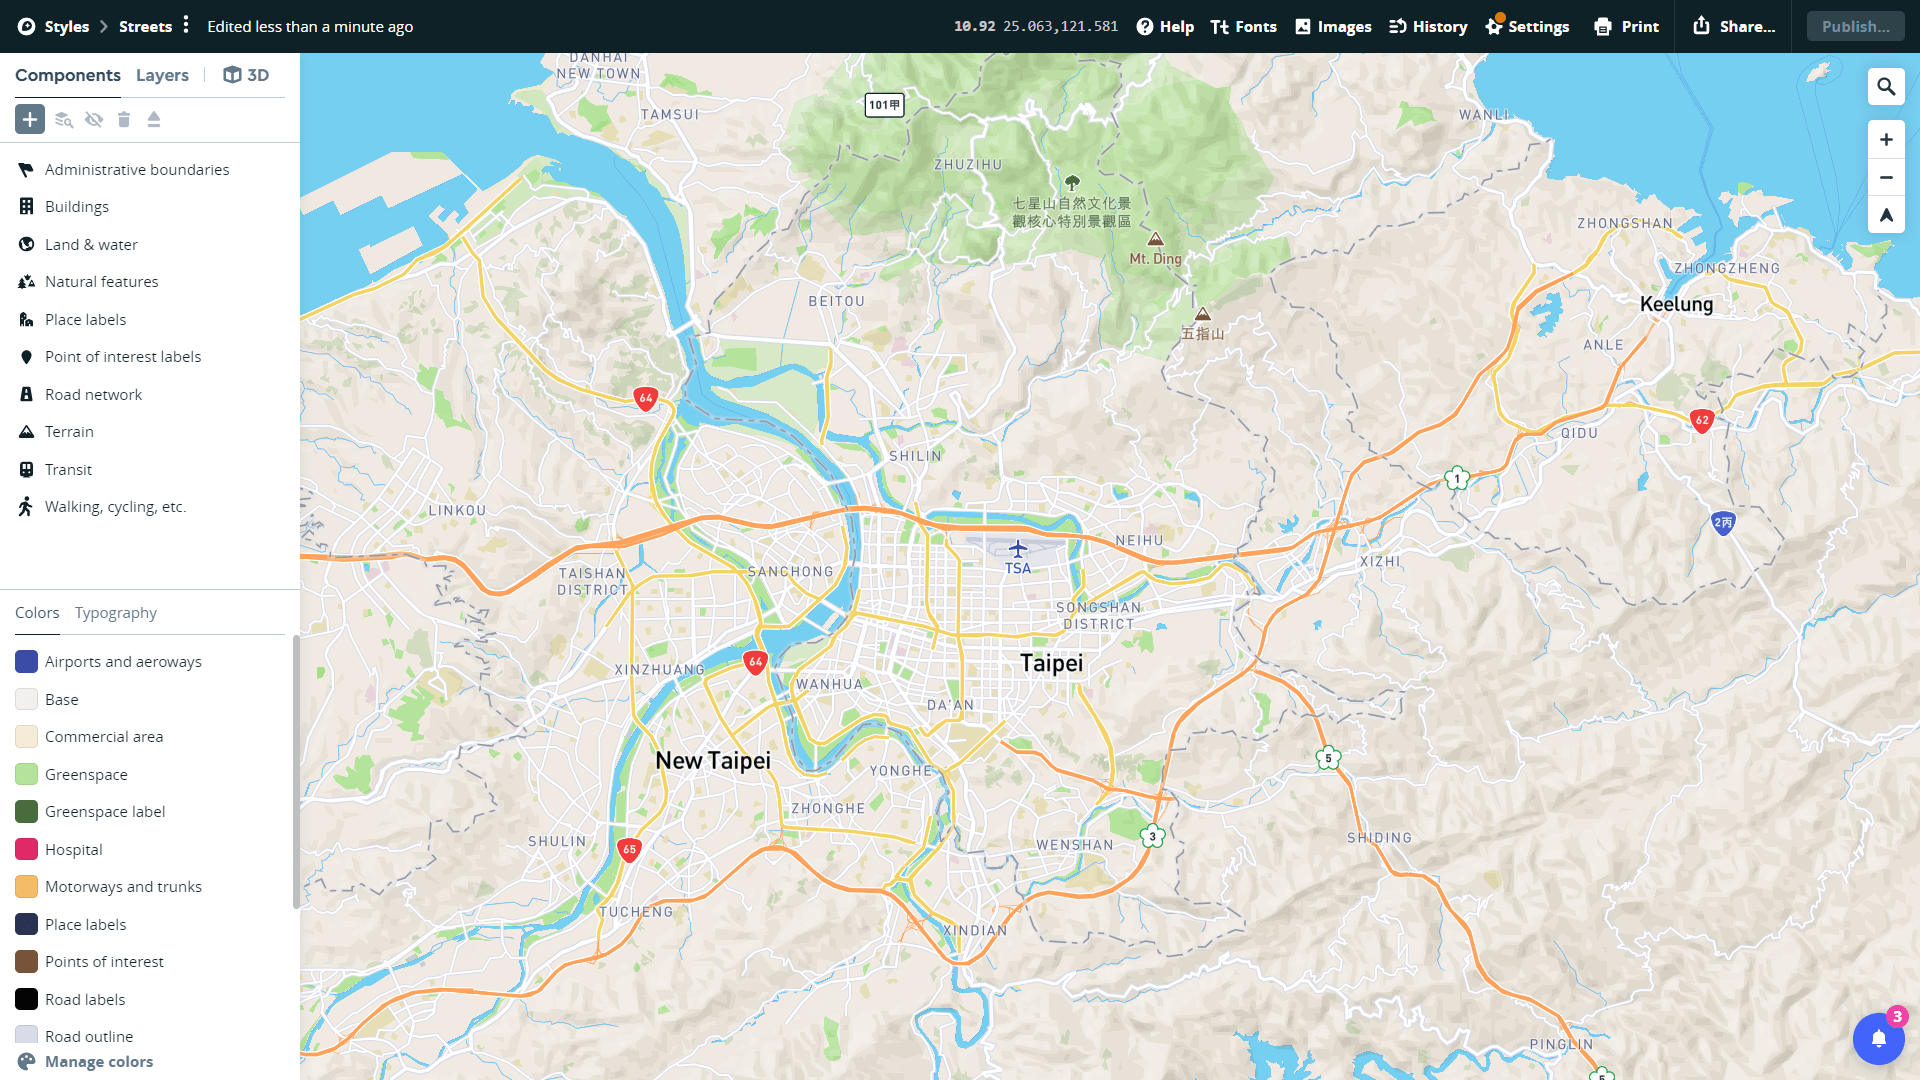Switch to the Colors tab

coord(37,613)
